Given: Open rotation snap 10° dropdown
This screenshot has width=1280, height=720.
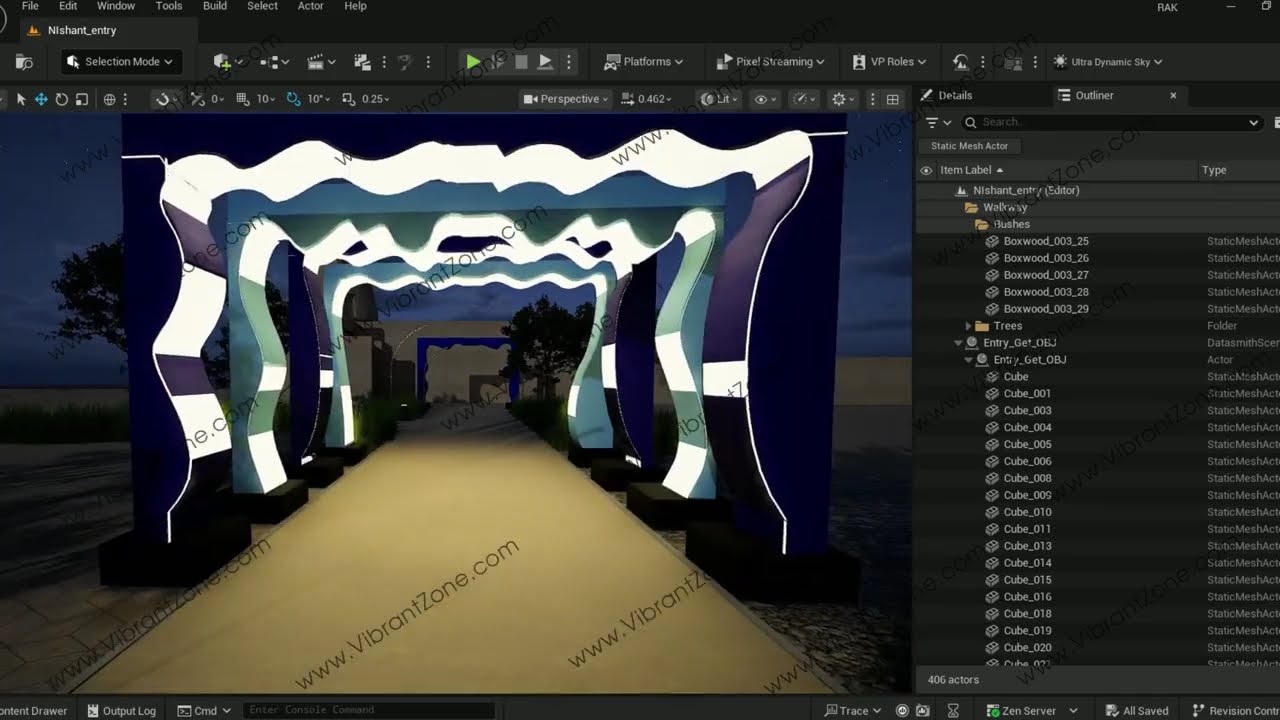Looking at the screenshot, I should (318, 99).
